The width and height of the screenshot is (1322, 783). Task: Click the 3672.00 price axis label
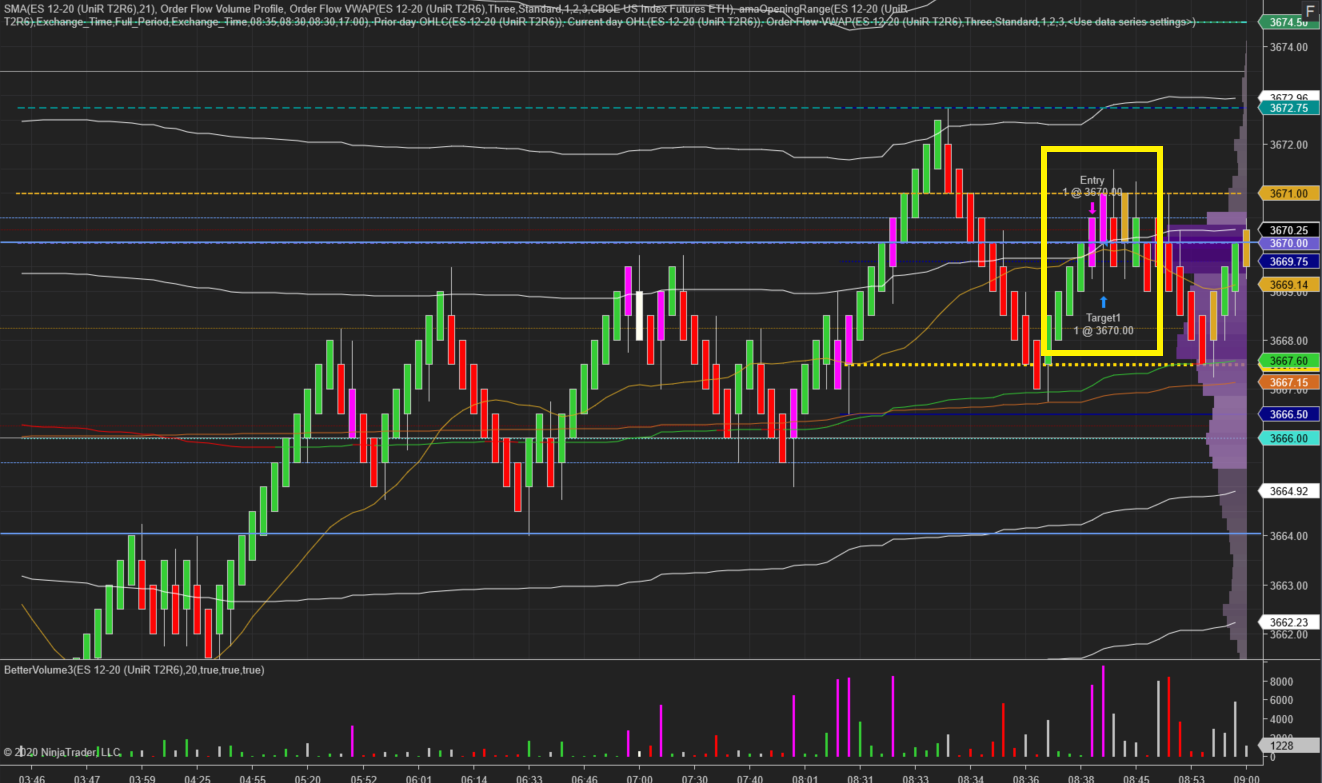pyautogui.click(x=1288, y=145)
